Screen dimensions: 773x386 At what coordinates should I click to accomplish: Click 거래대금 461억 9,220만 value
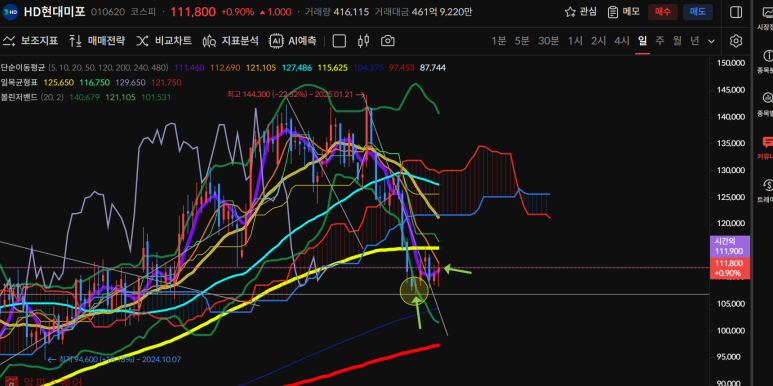click(x=423, y=12)
